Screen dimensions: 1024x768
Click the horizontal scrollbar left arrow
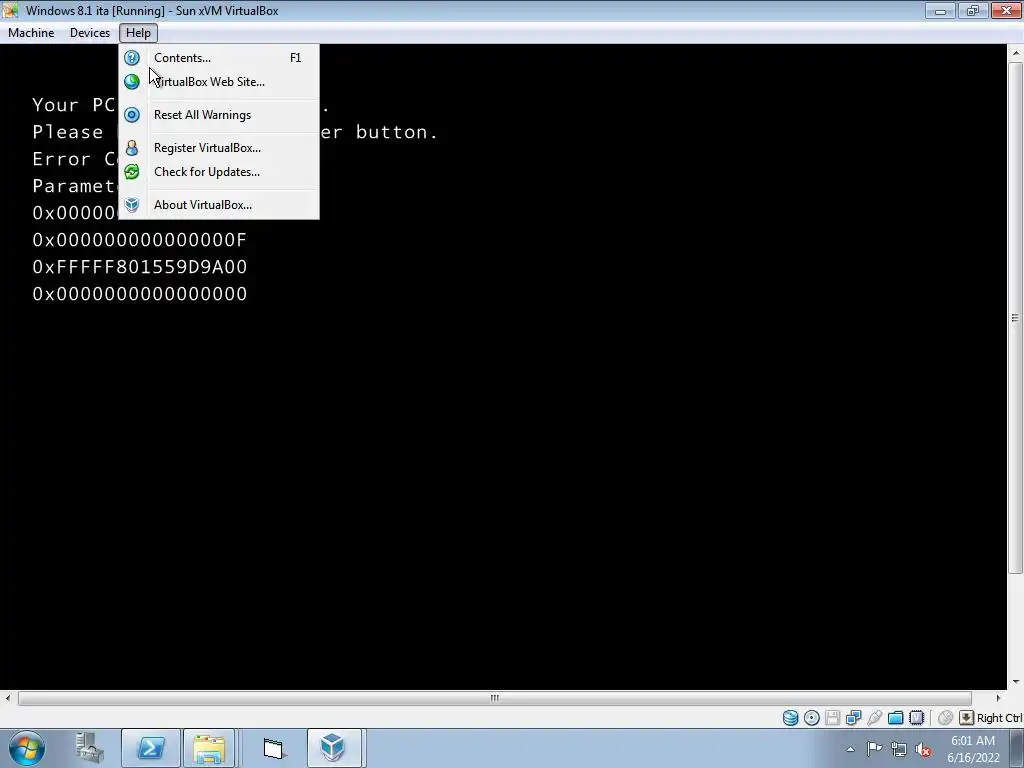7,698
